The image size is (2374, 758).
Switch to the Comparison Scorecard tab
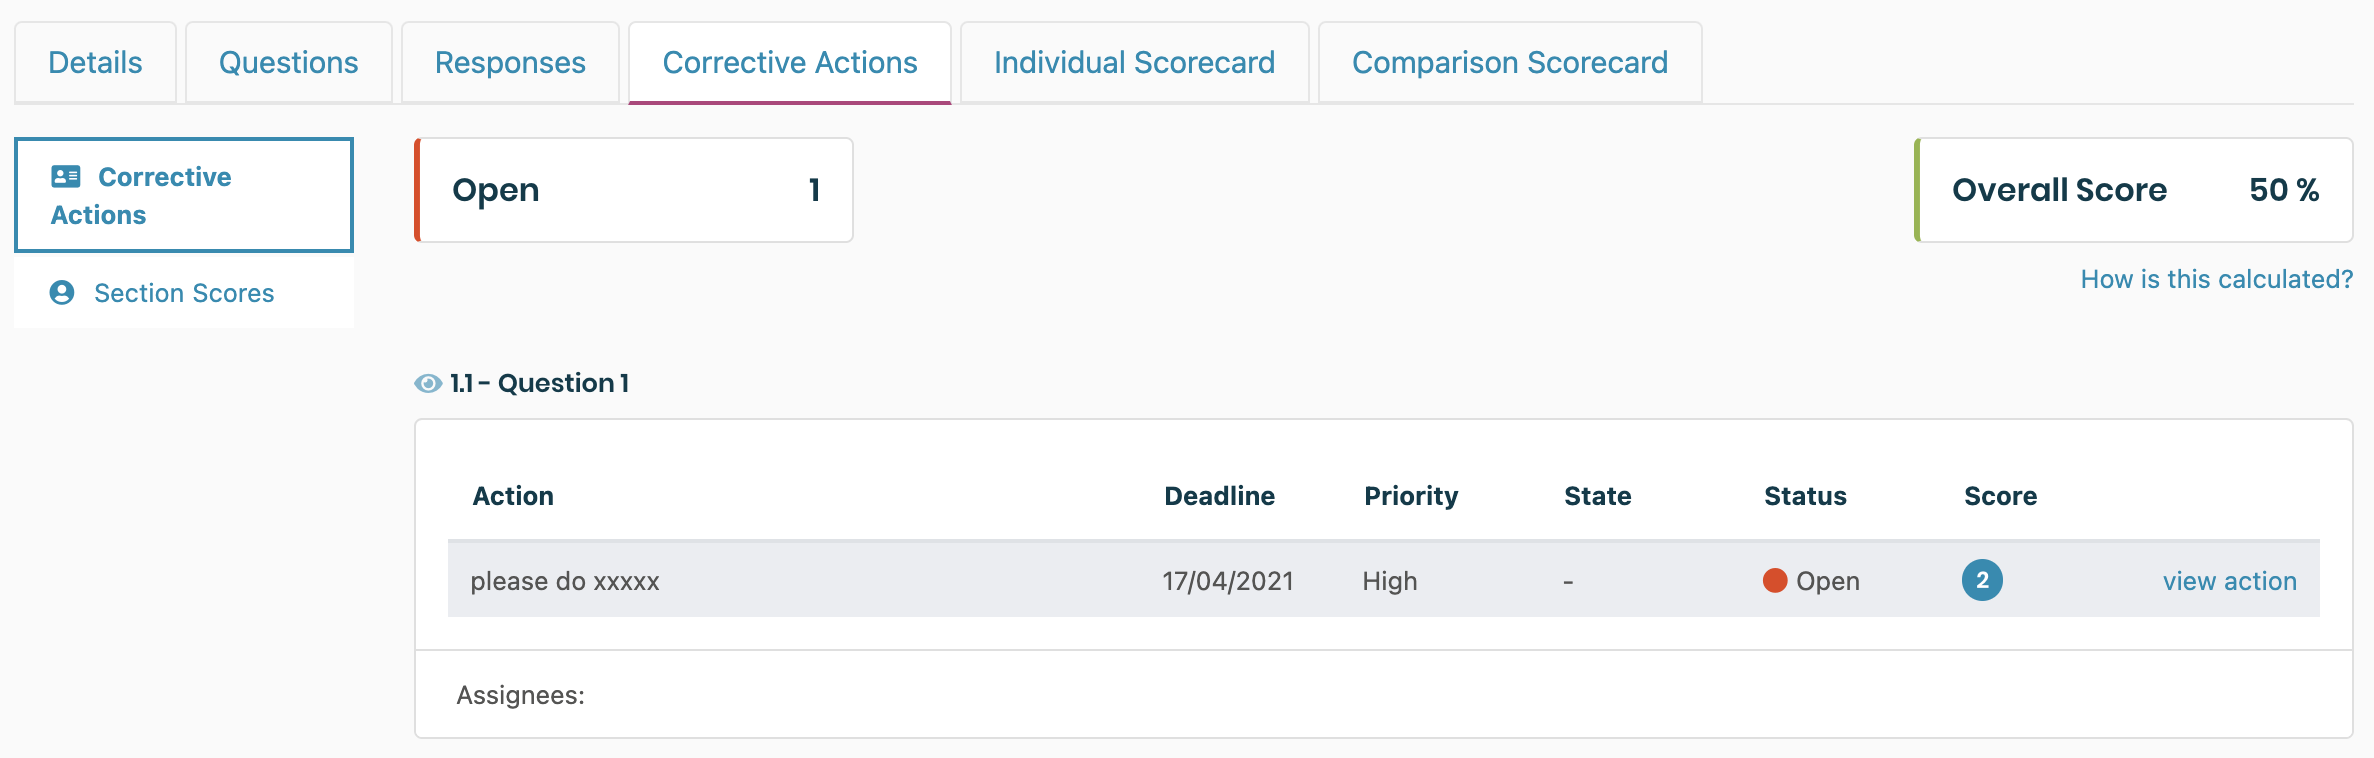(1509, 62)
